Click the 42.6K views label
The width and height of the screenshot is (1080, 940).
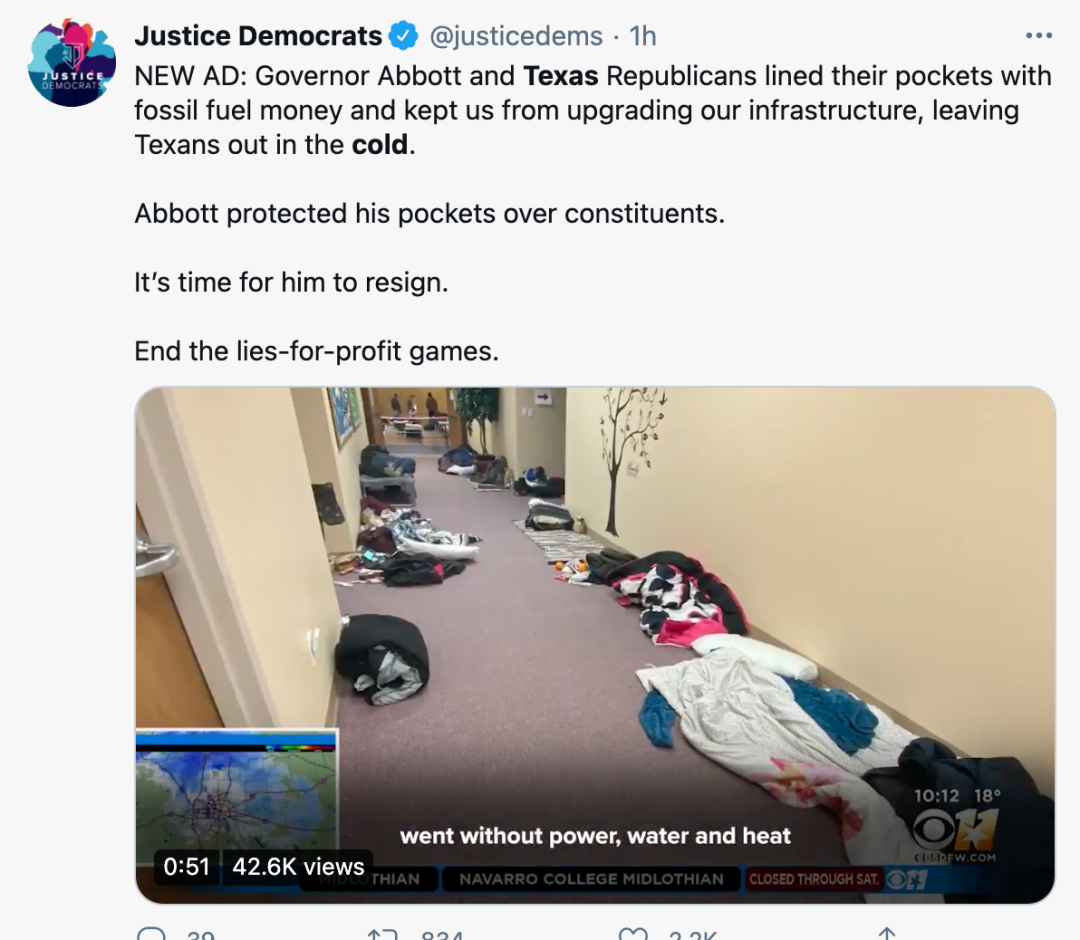click(x=298, y=866)
